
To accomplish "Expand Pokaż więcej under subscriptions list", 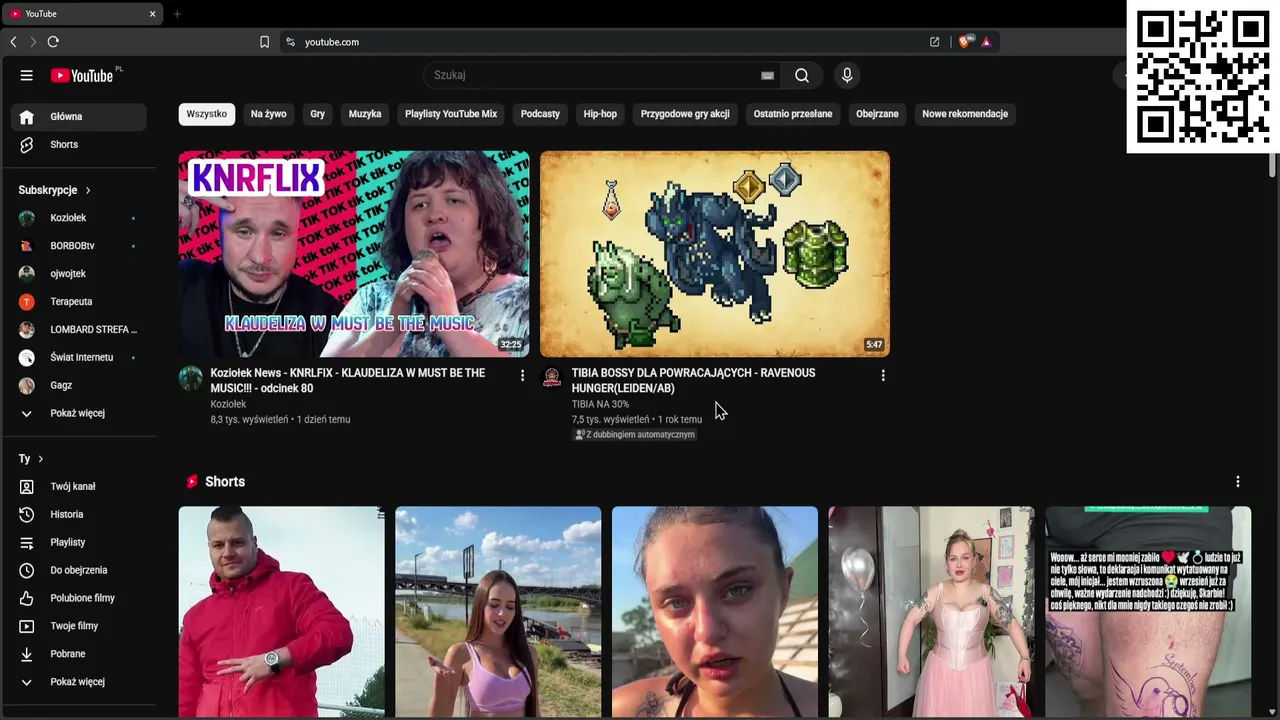I will point(79,414).
